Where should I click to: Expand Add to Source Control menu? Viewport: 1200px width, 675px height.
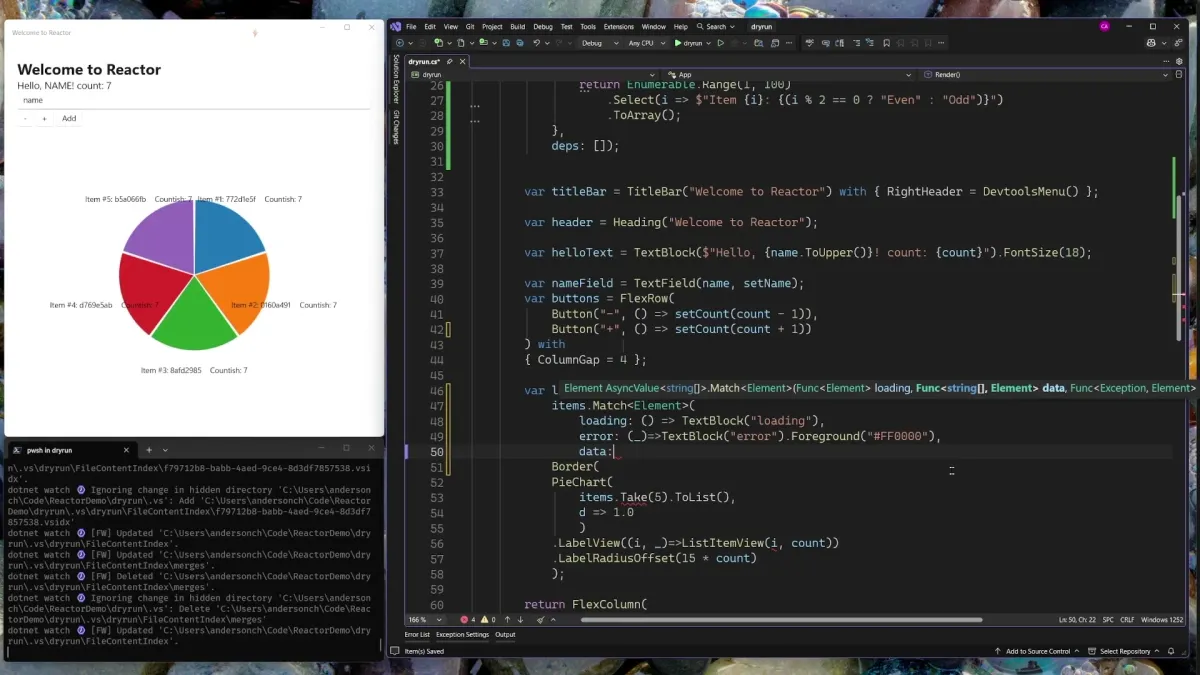click(1039, 651)
